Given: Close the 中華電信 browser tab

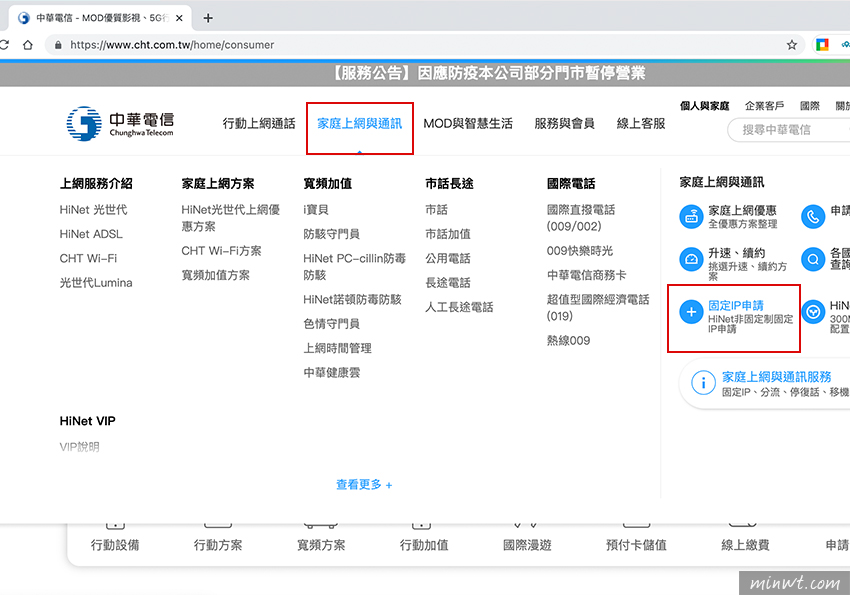Looking at the screenshot, I should (179, 18).
